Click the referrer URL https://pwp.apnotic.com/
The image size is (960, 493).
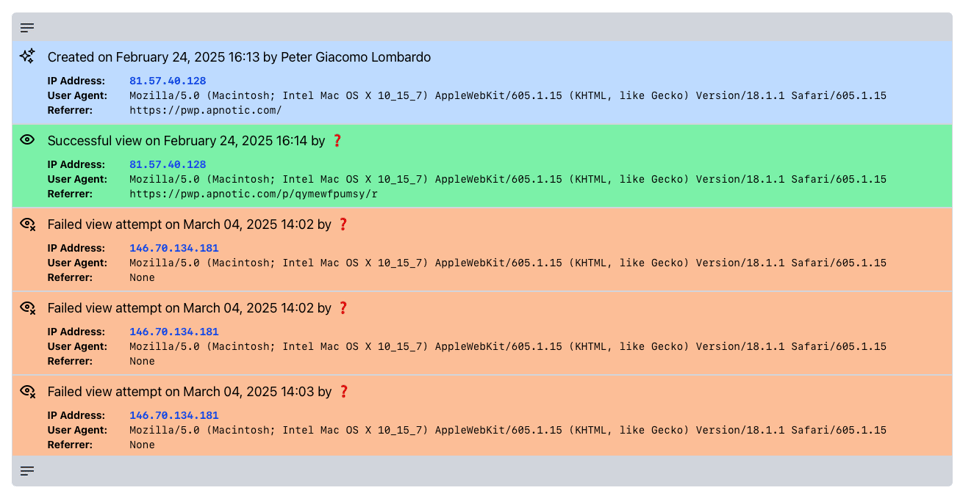click(x=205, y=110)
